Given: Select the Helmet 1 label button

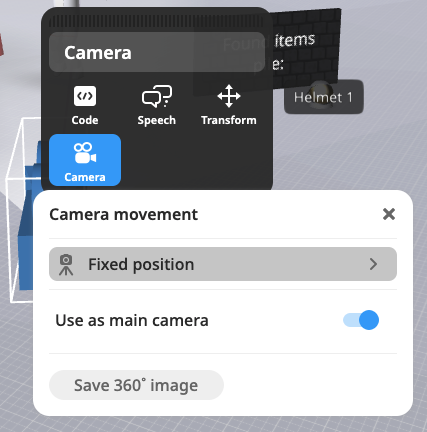Looking at the screenshot, I should coord(323,97).
